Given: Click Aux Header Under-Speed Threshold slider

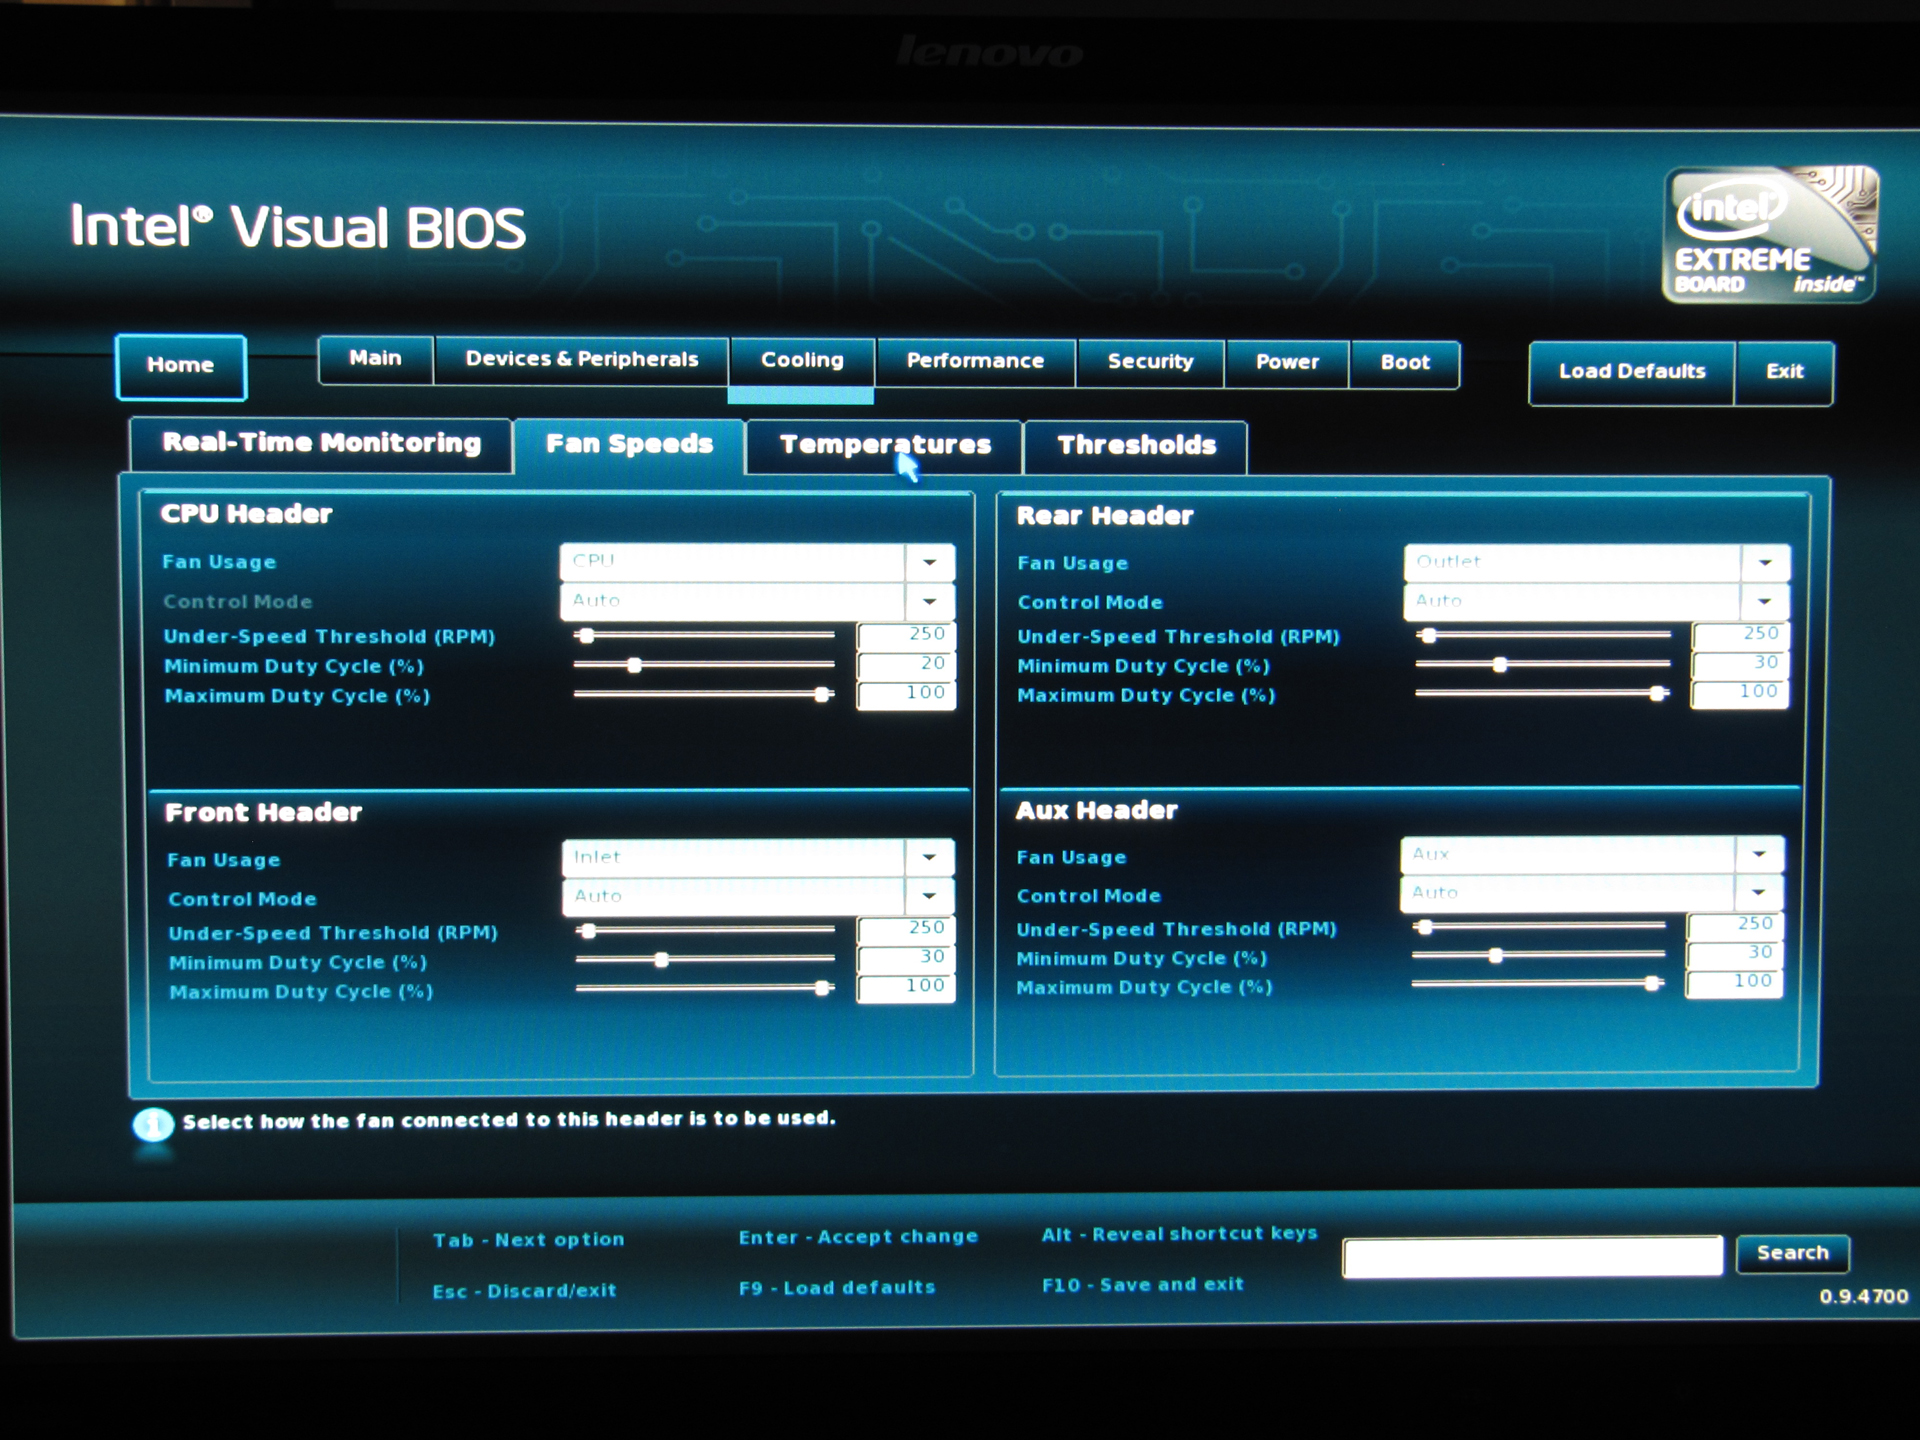Looking at the screenshot, I should pyautogui.click(x=1539, y=927).
